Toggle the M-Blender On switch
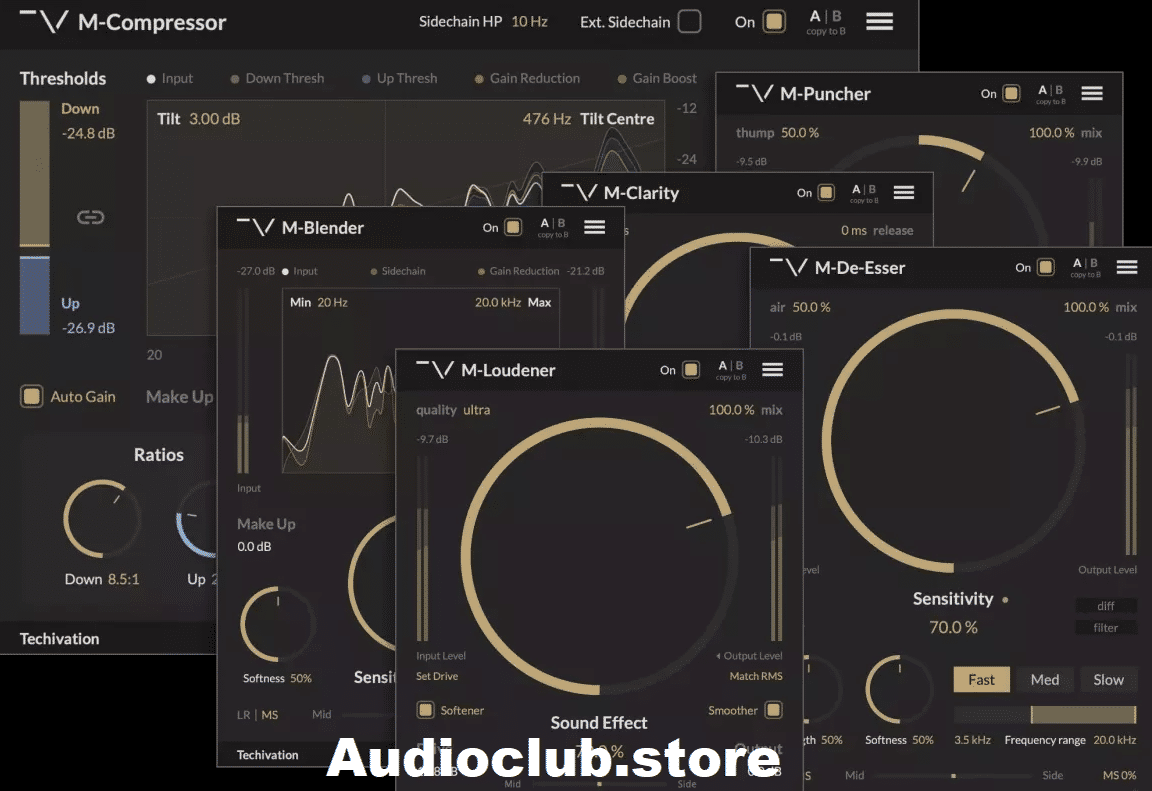The width and height of the screenshot is (1152, 791). tap(513, 227)
